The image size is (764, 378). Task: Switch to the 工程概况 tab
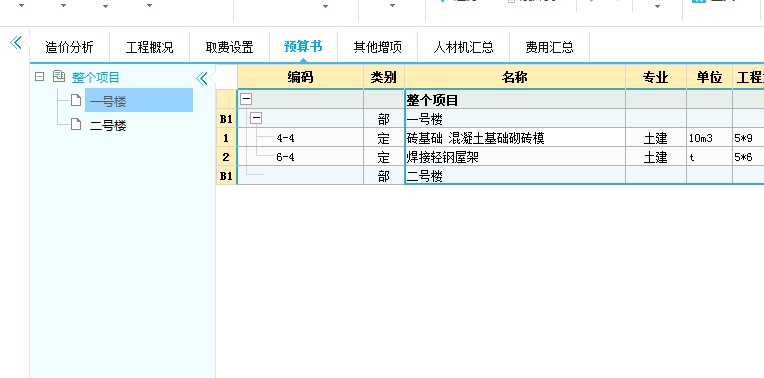click(150, 47)
